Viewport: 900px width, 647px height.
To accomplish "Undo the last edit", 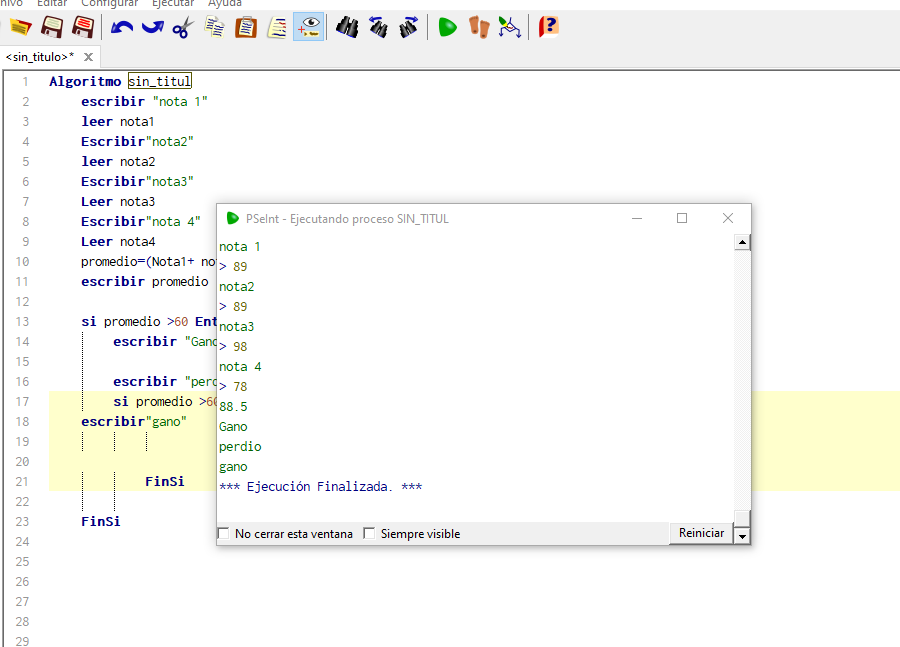I will (x=122, y=27).
